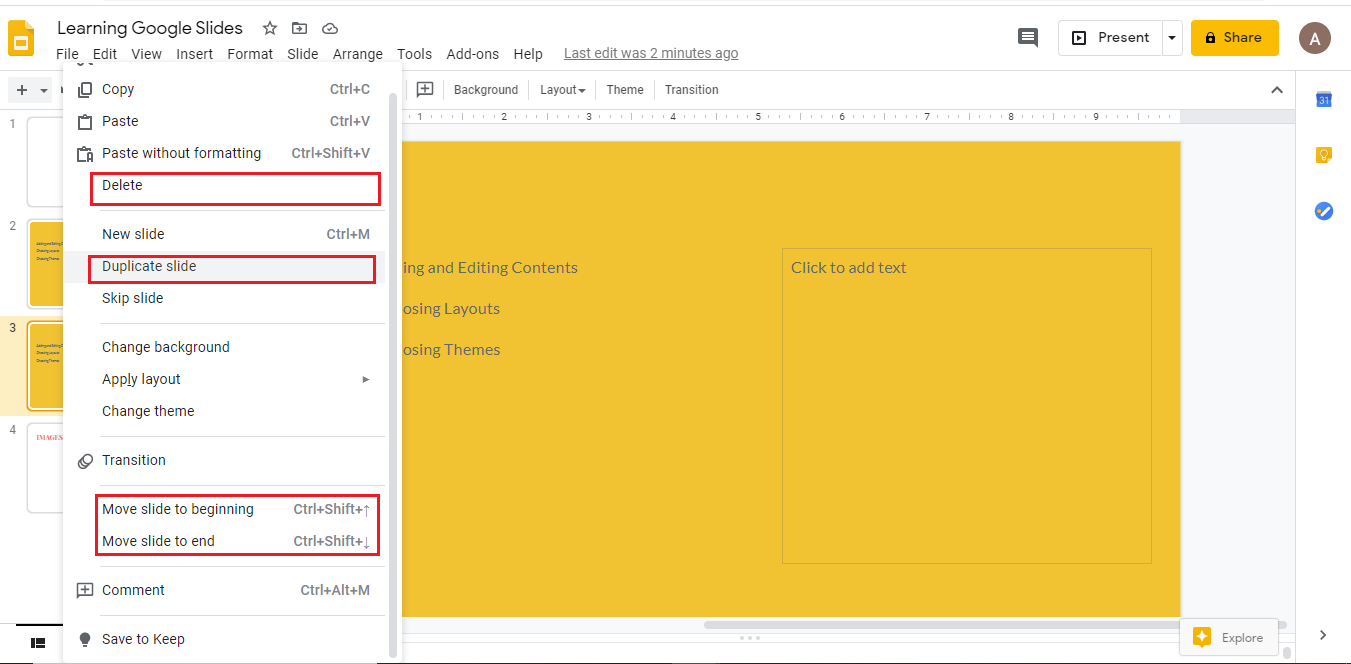Viewport: 1351px width, 664px height.
Task: Open the Format menu
Action: 250,54
